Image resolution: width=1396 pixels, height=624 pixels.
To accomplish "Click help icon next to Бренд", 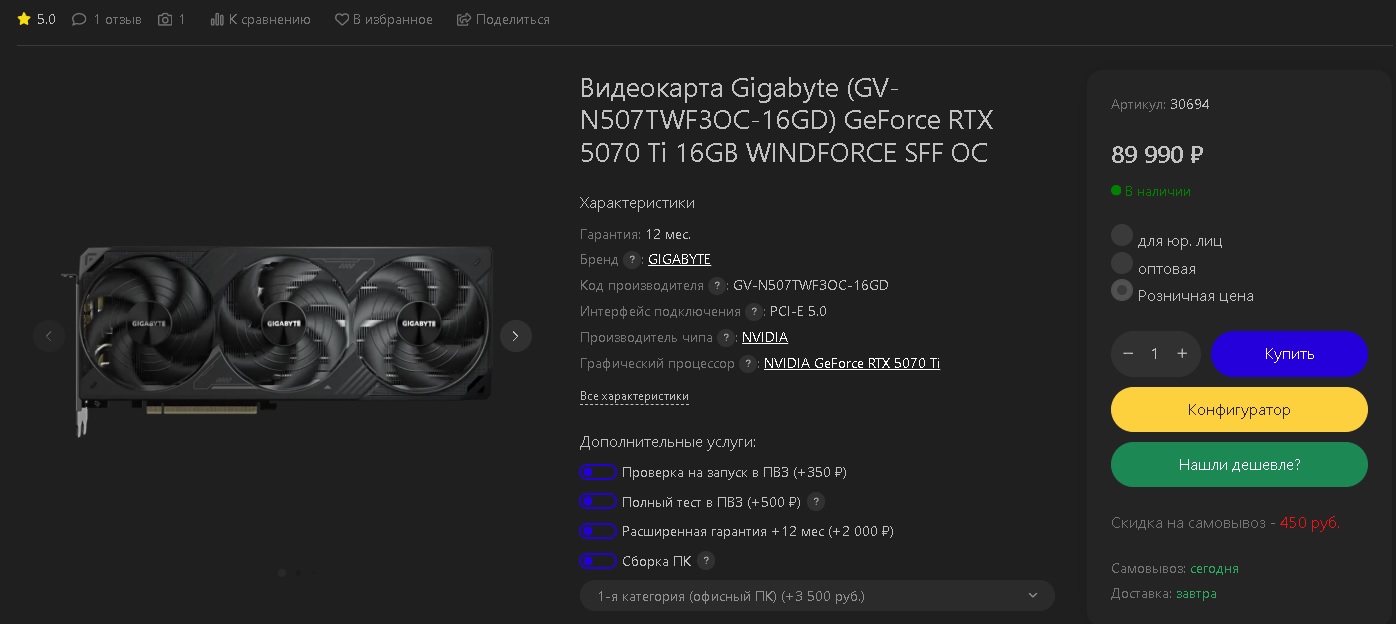I will pos(632,260).
